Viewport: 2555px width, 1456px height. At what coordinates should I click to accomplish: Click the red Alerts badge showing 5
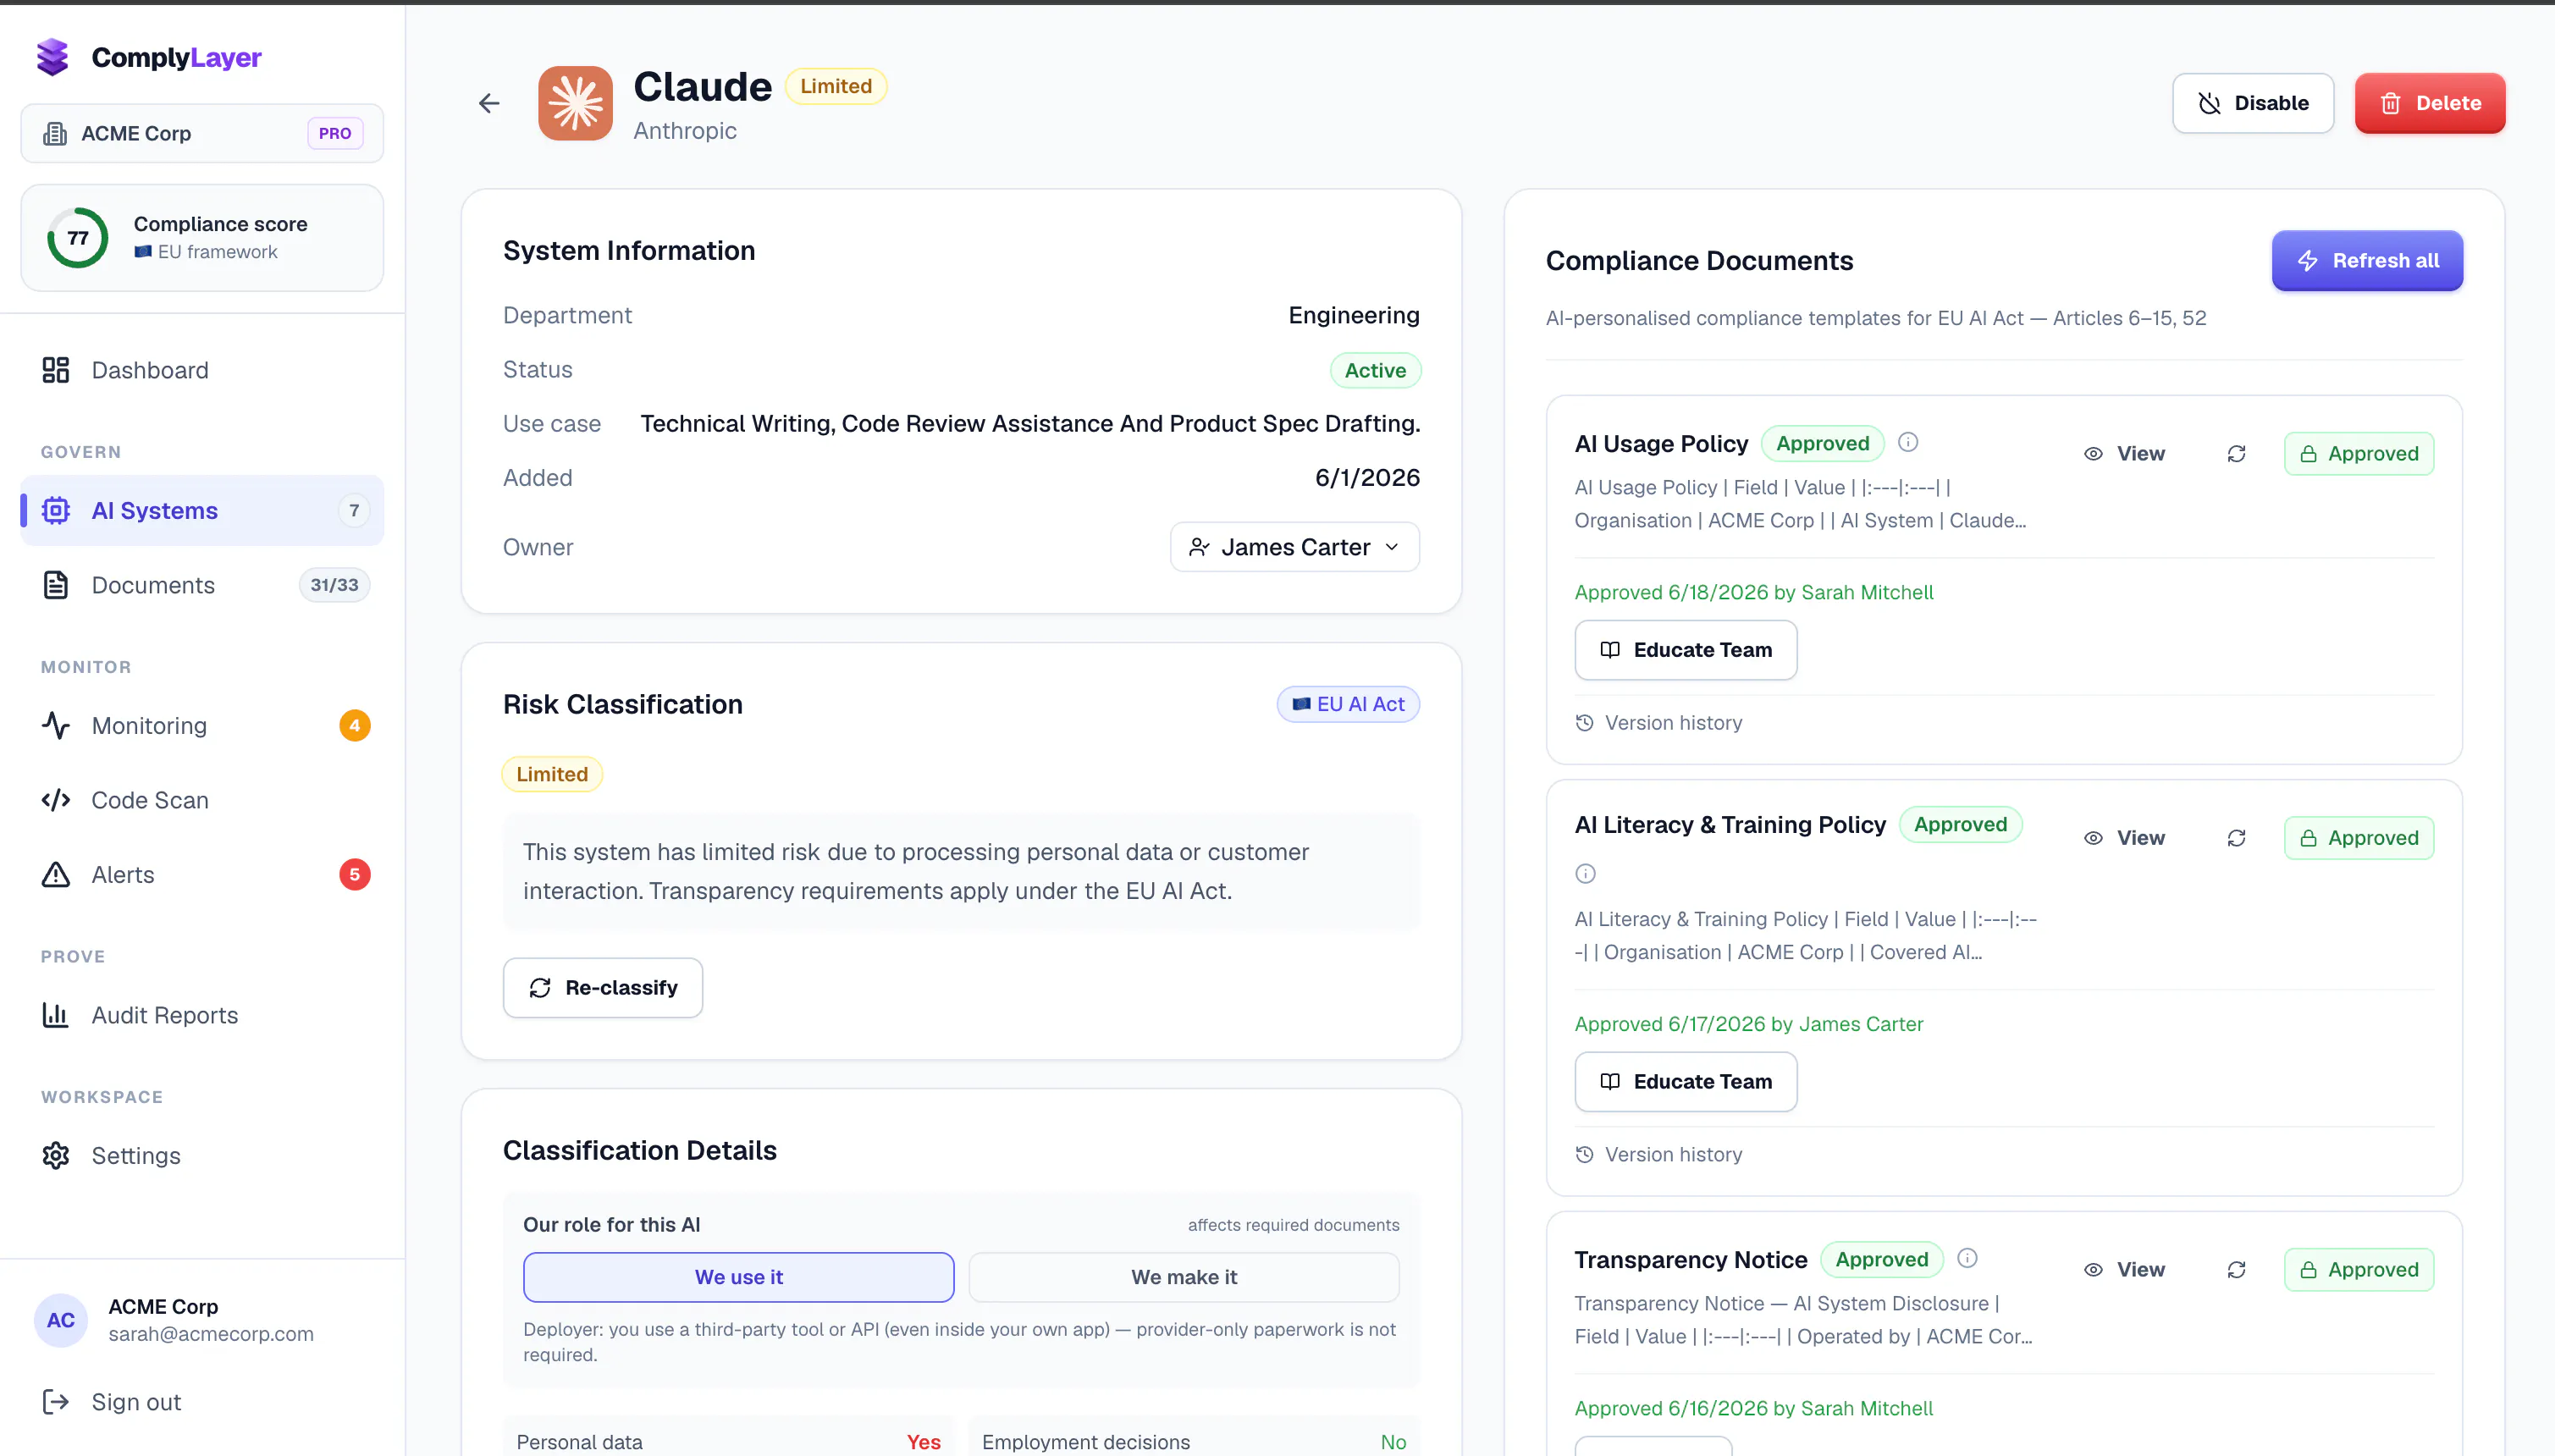point(355,875)
